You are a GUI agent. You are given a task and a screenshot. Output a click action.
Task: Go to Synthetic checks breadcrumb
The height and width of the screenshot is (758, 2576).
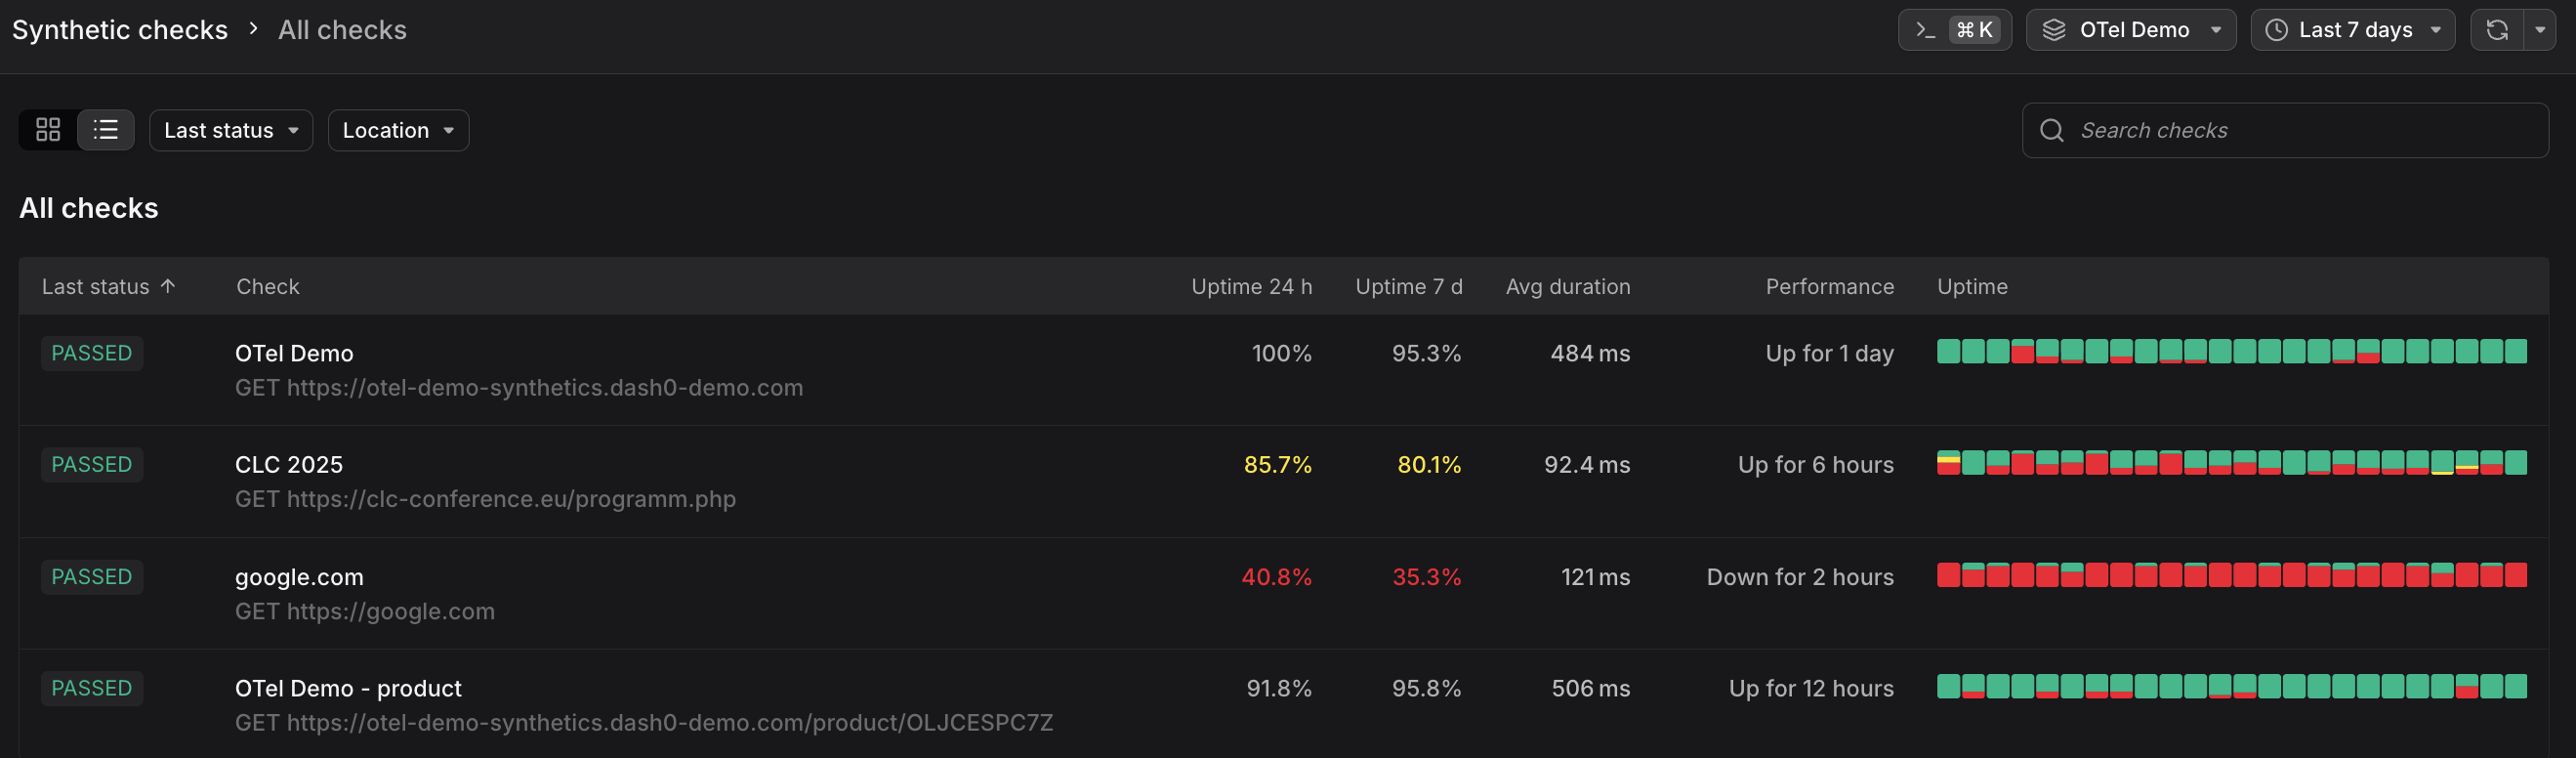point(120,30)
